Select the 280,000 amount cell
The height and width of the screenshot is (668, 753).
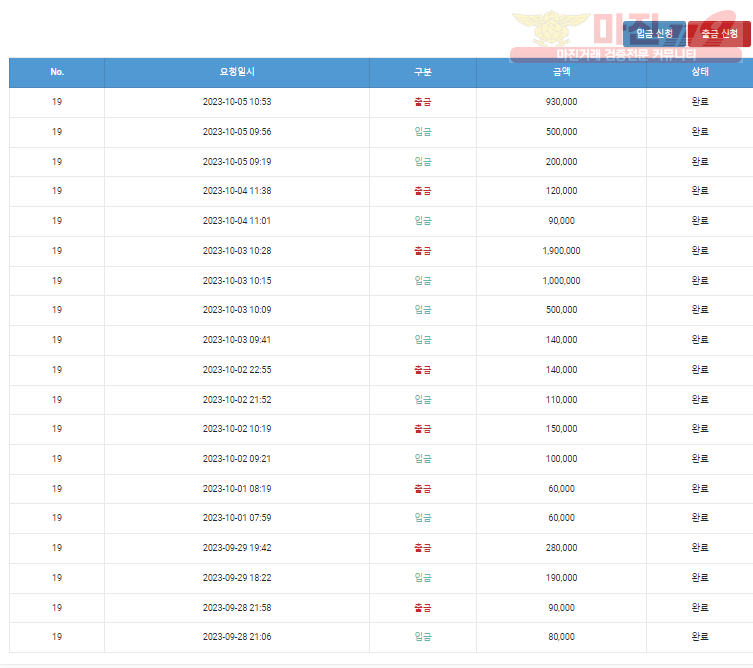(x=561, y=548)
